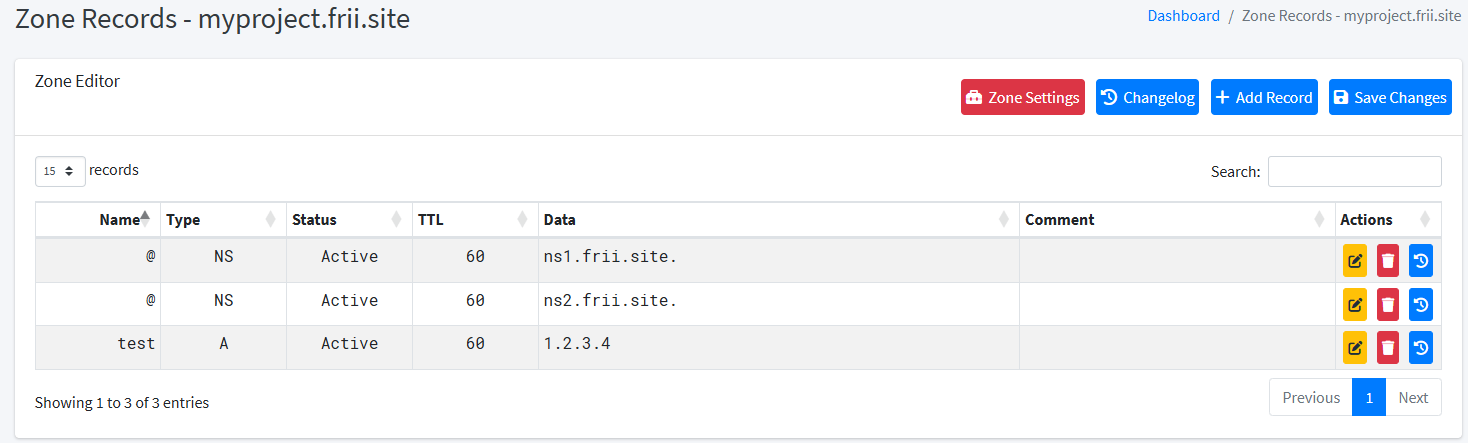1468x443 pixels.
Task: Click 'Showing 1 to 3 of 3 entries'
Action: (x=122, y=403)
